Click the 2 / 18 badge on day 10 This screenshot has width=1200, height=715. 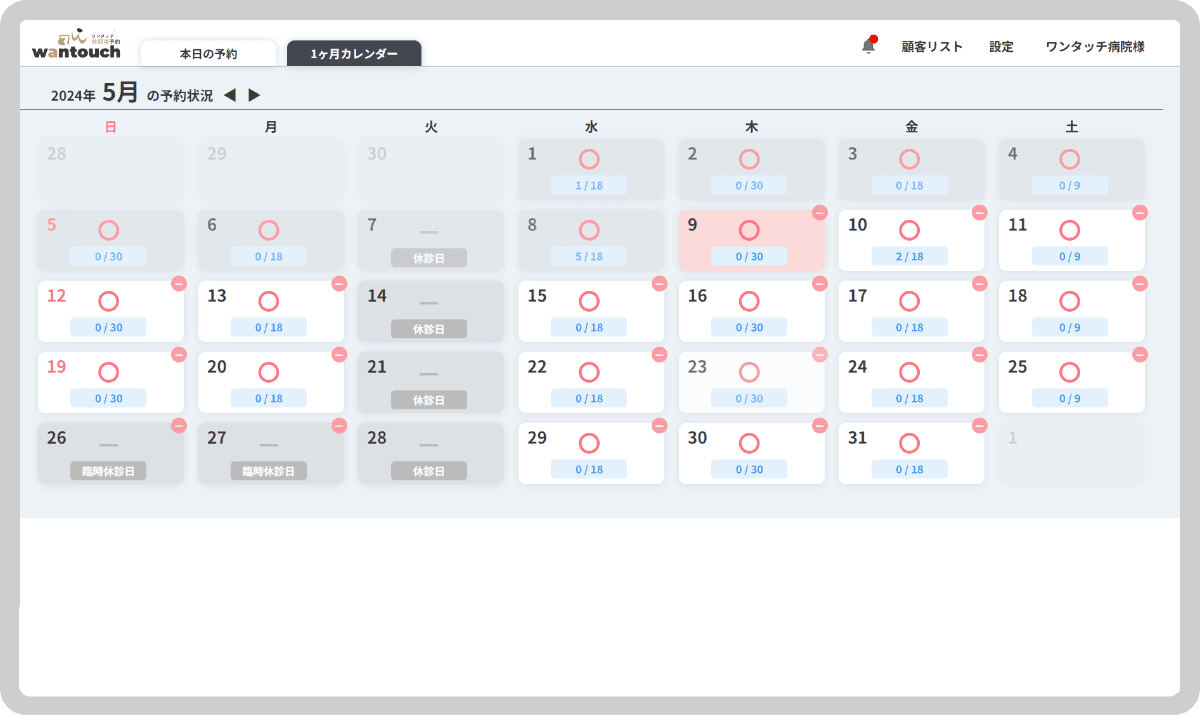[909, 256]
